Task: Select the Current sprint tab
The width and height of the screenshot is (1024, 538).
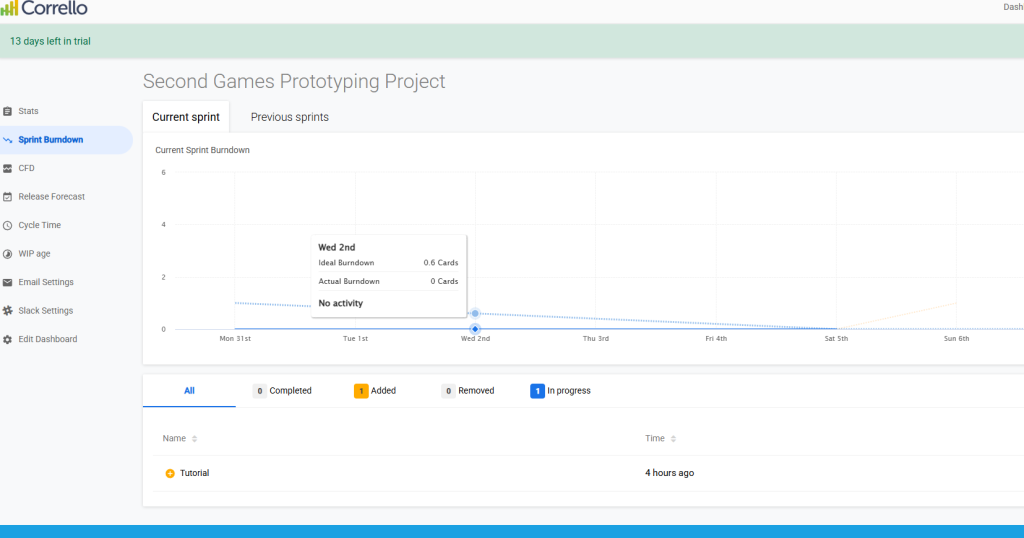Action: (185, 118)
